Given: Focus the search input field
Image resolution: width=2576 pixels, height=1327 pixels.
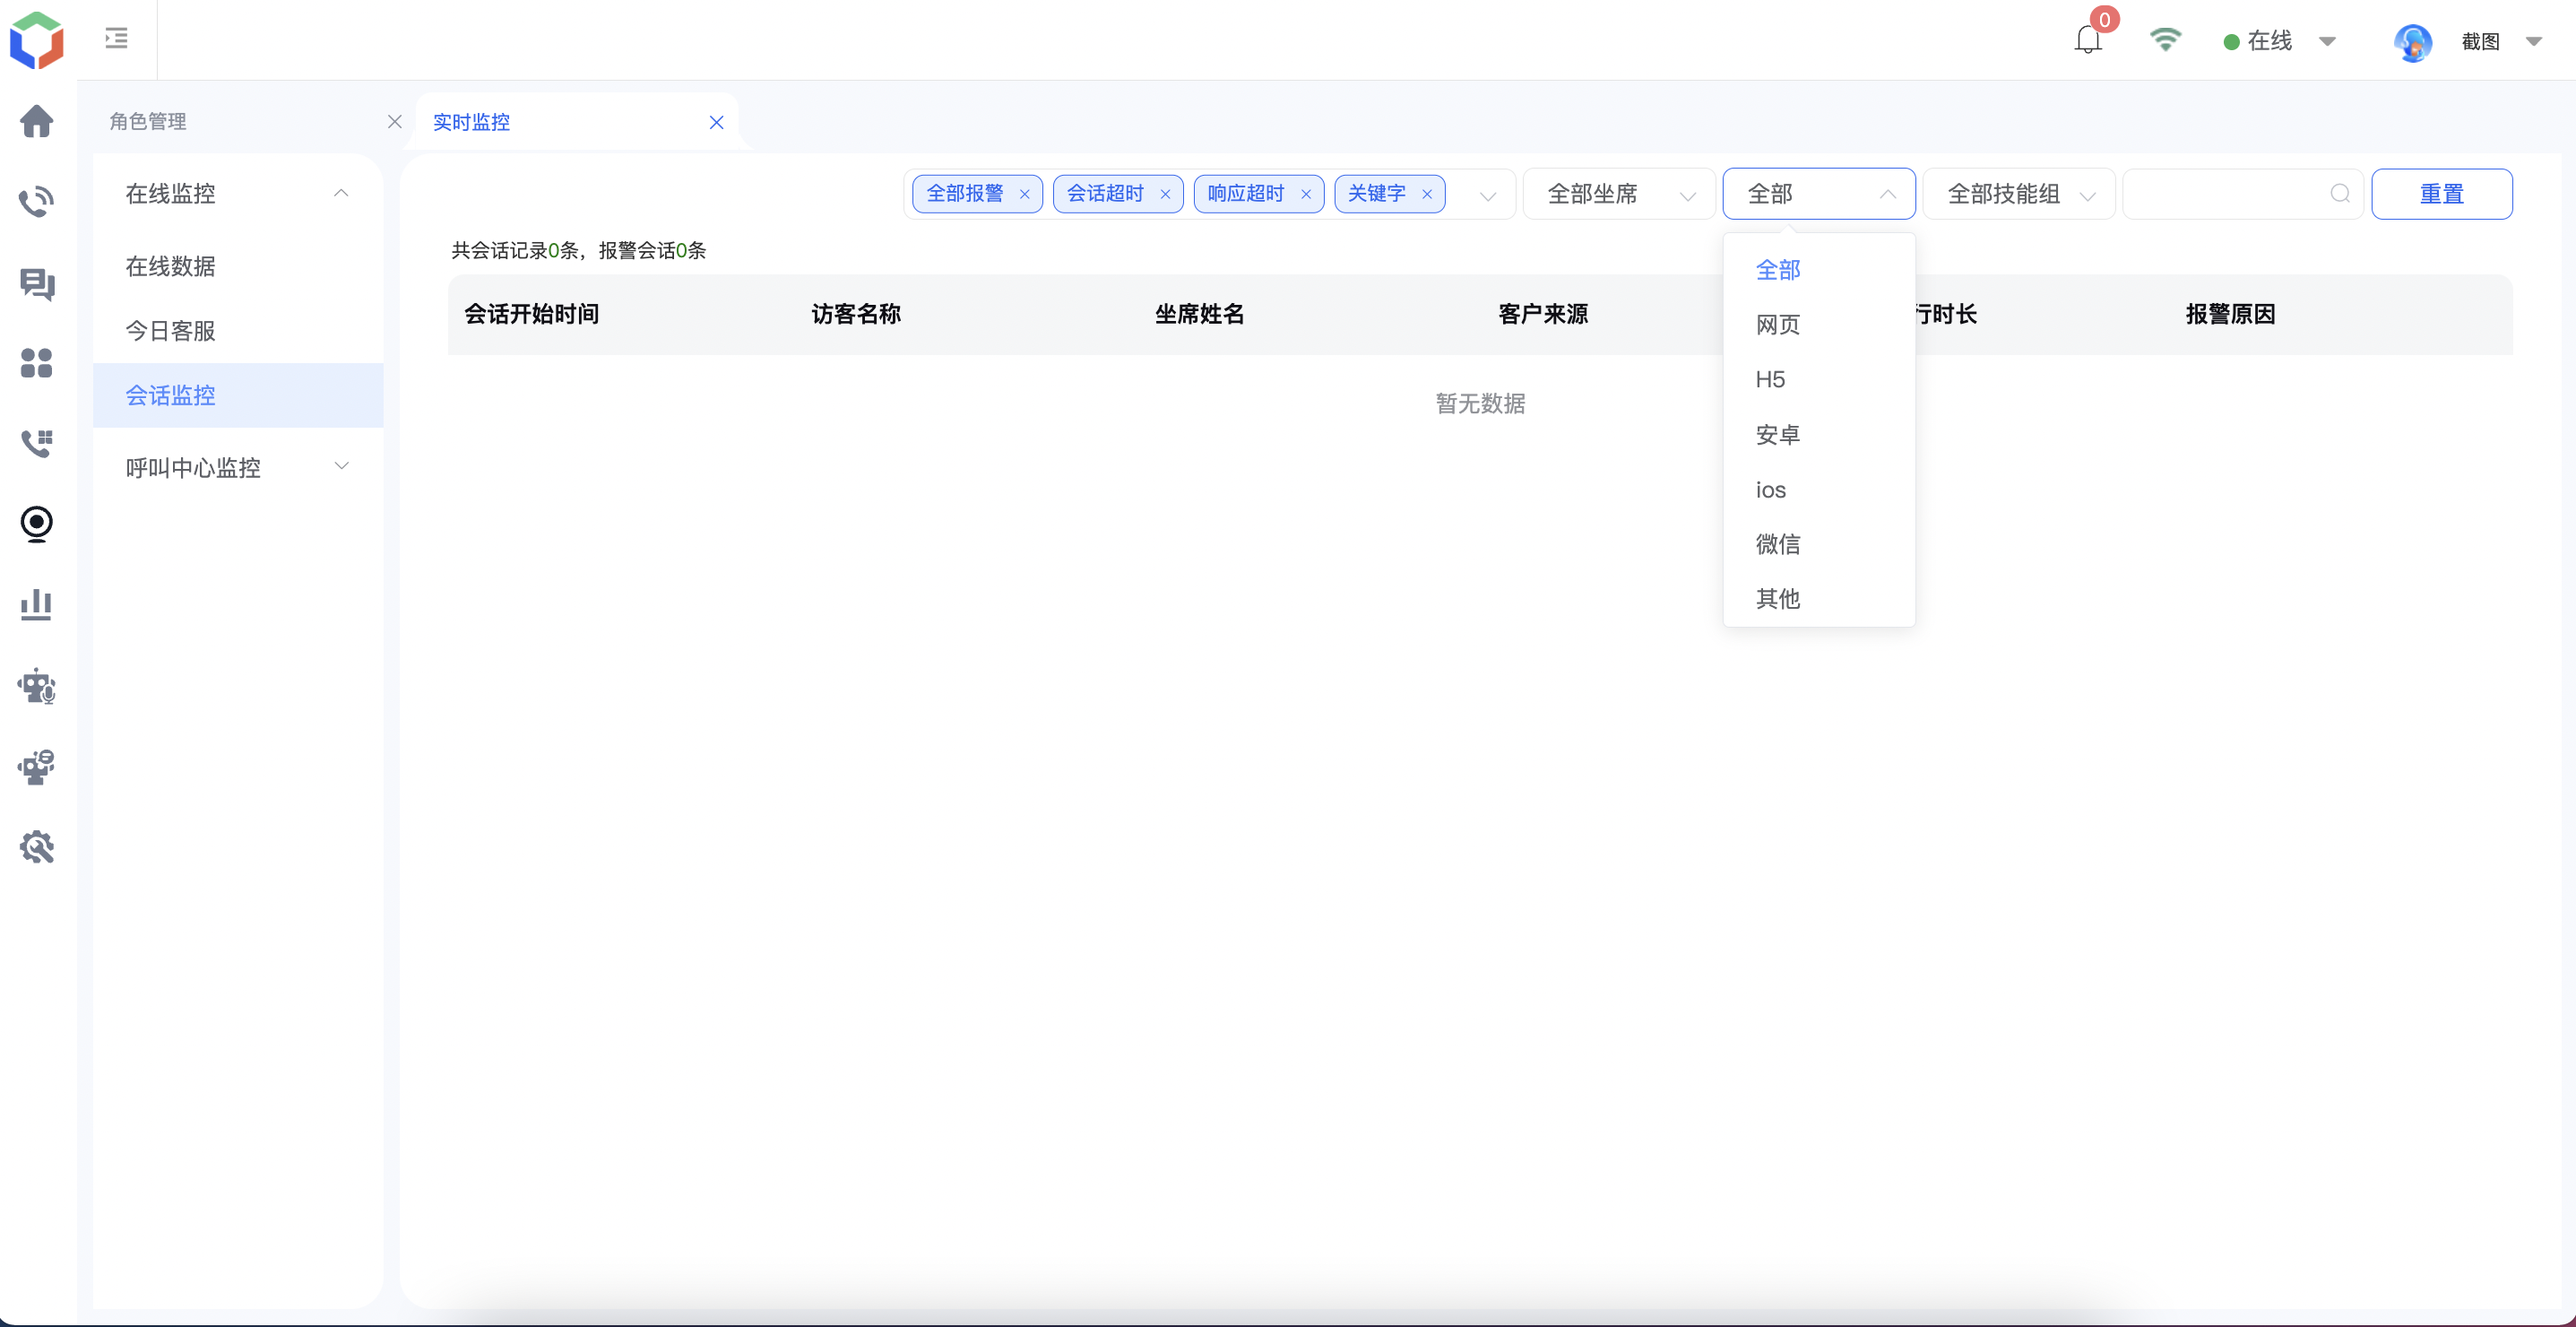Looking at the screenshot, I should 2243,194.
